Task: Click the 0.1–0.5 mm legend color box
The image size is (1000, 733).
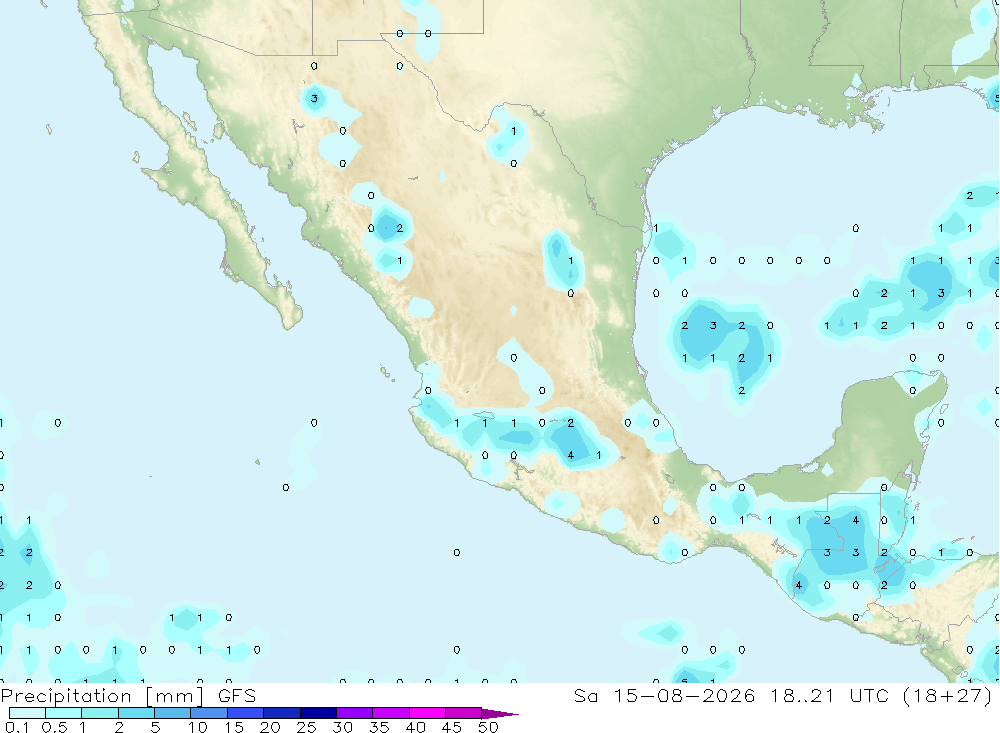Action: click(x=27, y=713)
